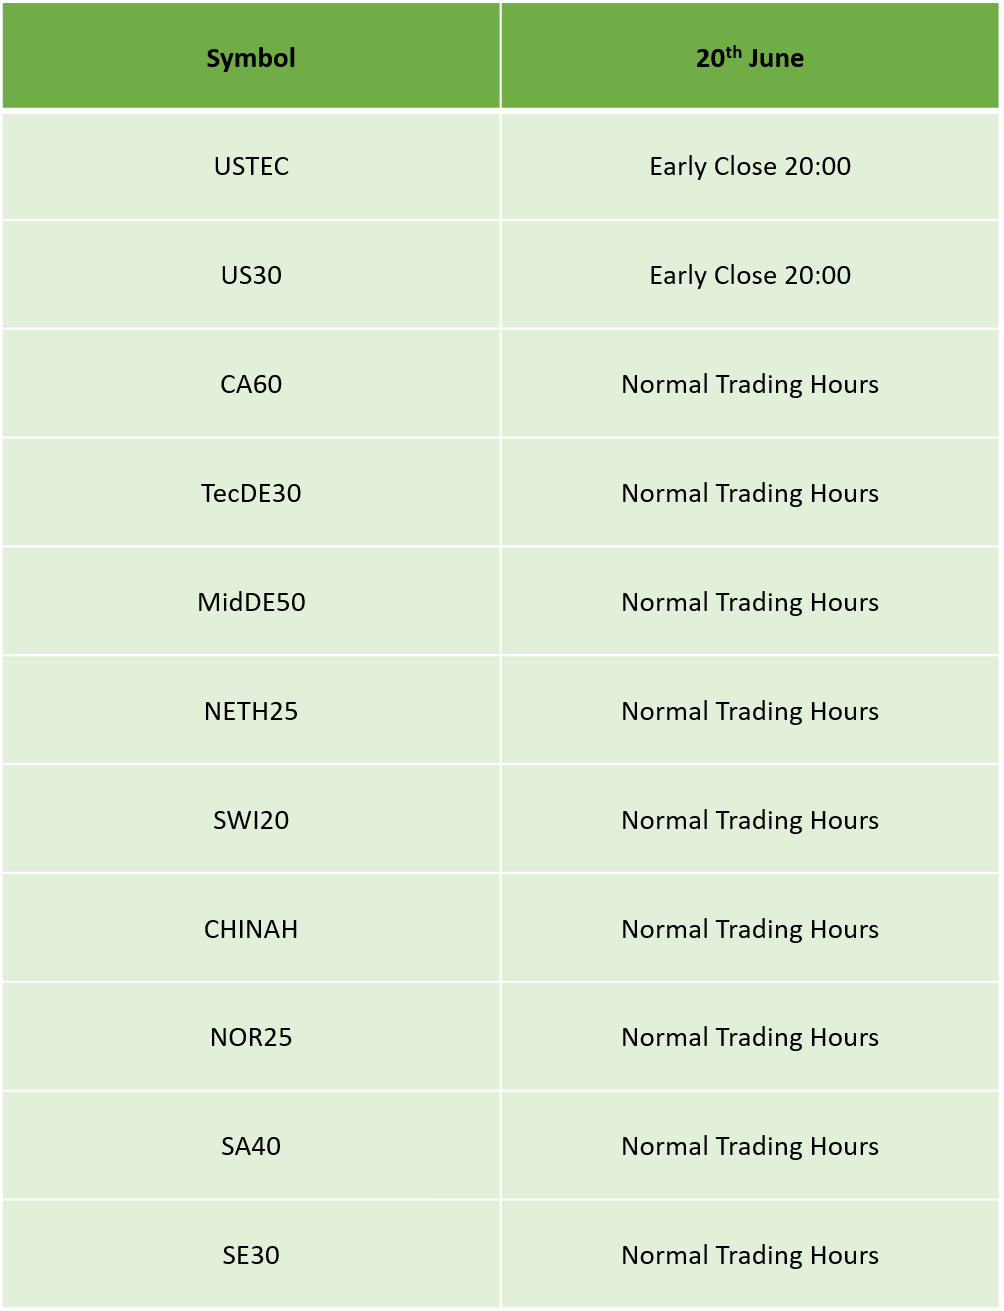Click SA40's Normal Trading Hours cell

(x=750, y=1146)
